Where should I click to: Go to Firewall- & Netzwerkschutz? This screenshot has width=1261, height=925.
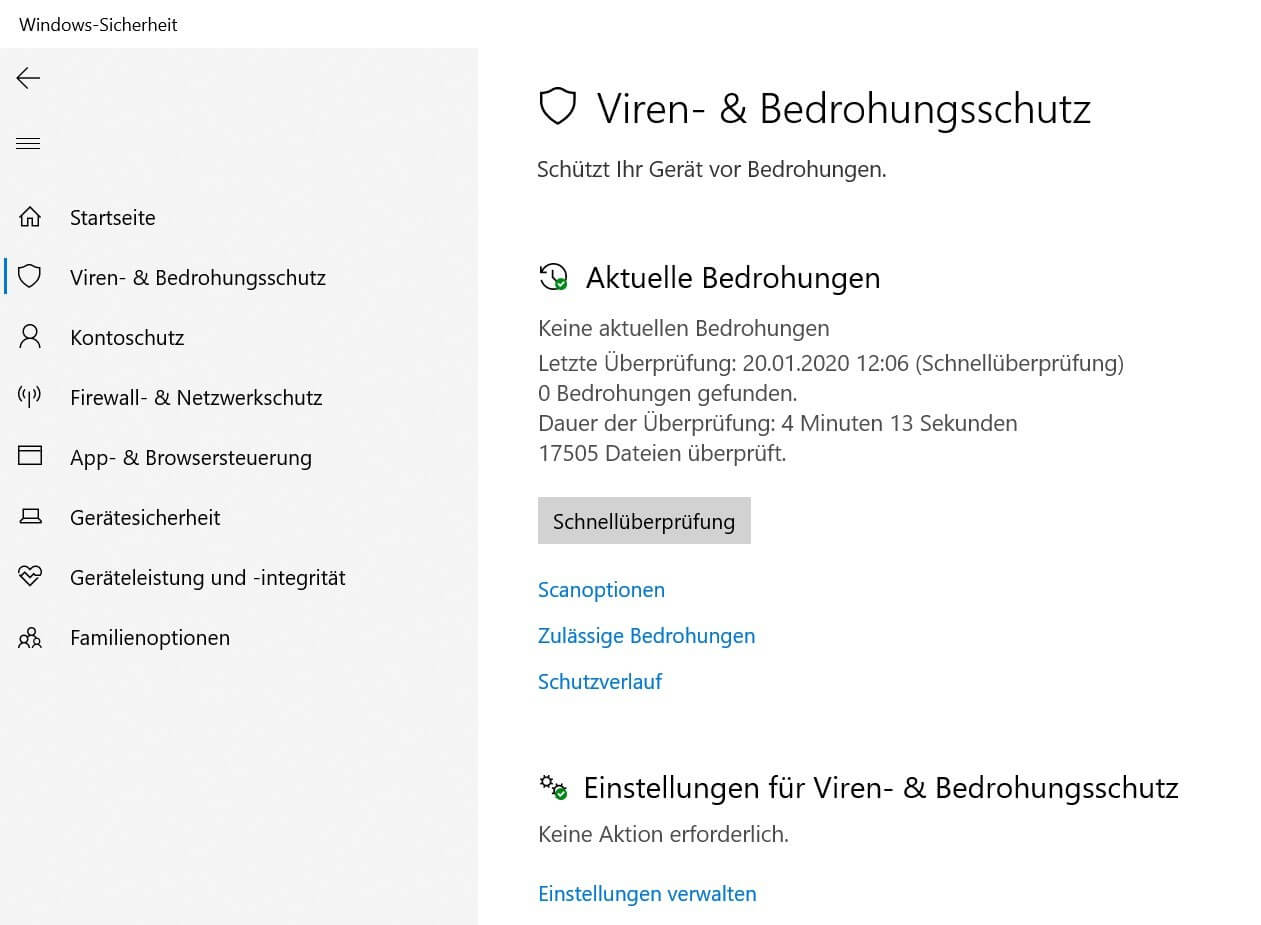point(196,398)
